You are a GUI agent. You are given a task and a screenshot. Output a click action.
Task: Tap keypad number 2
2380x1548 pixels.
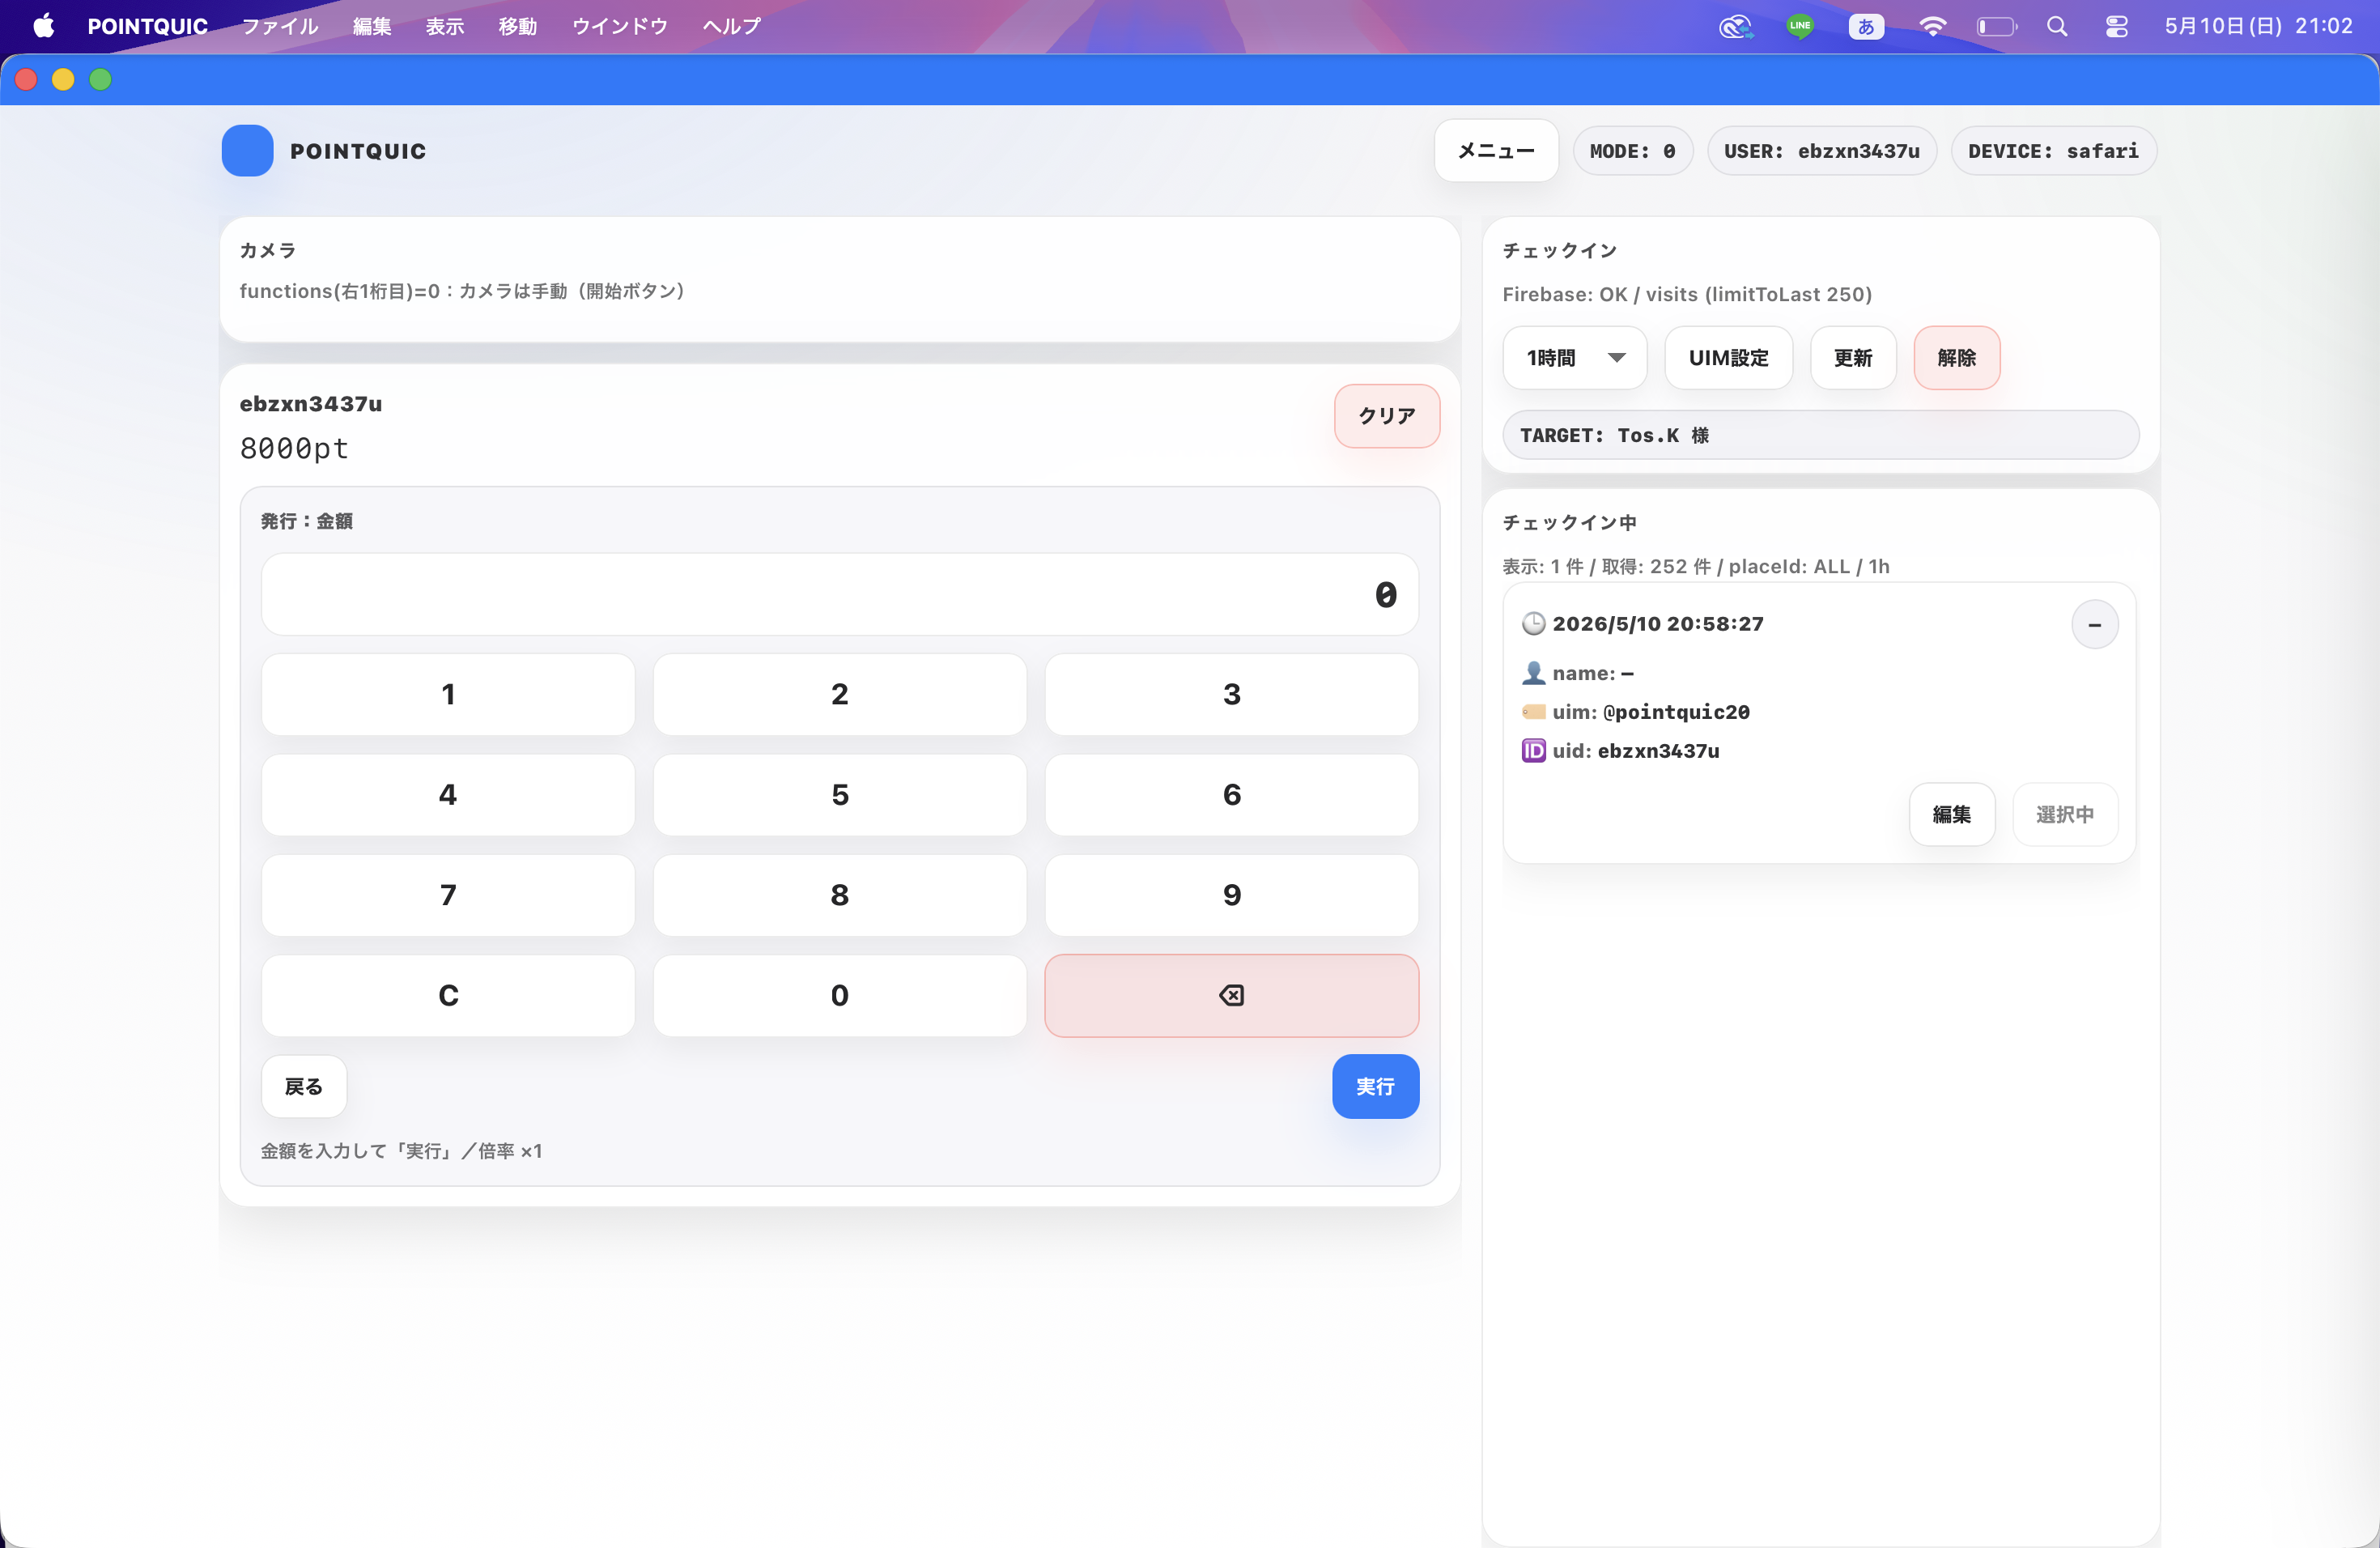pyautogui.click(x=840, y=695)
